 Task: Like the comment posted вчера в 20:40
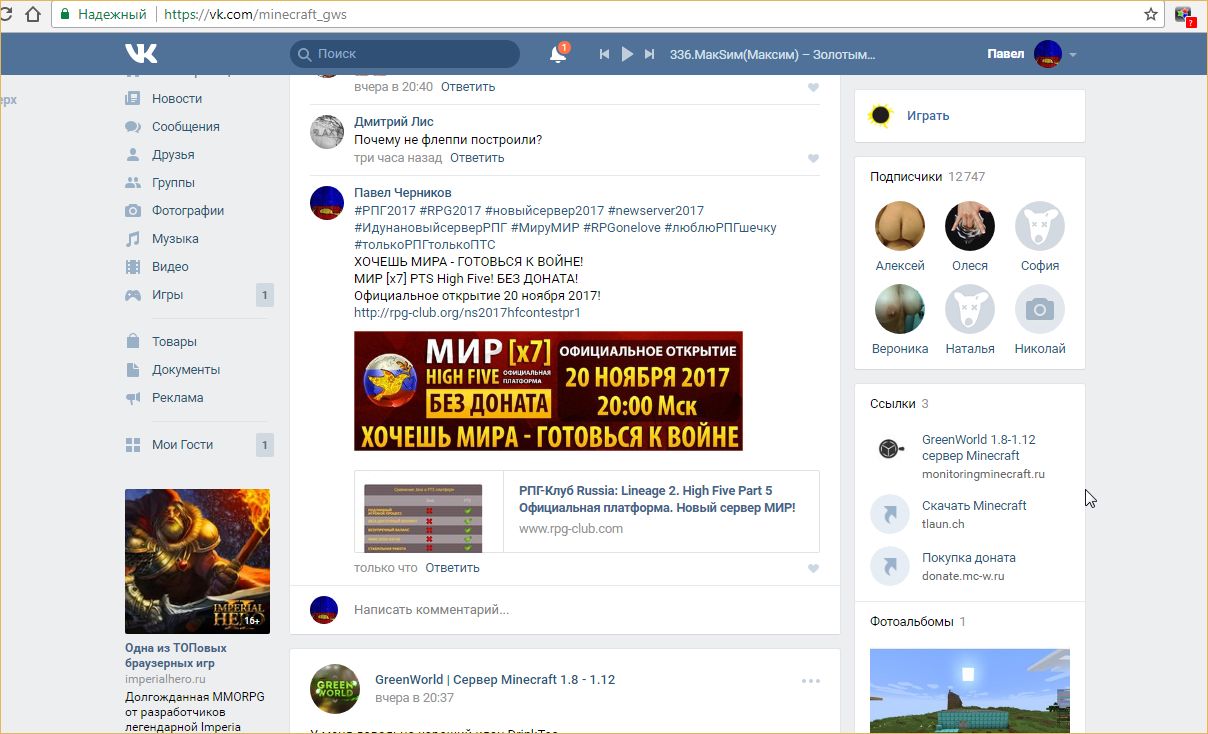[813, 88]
